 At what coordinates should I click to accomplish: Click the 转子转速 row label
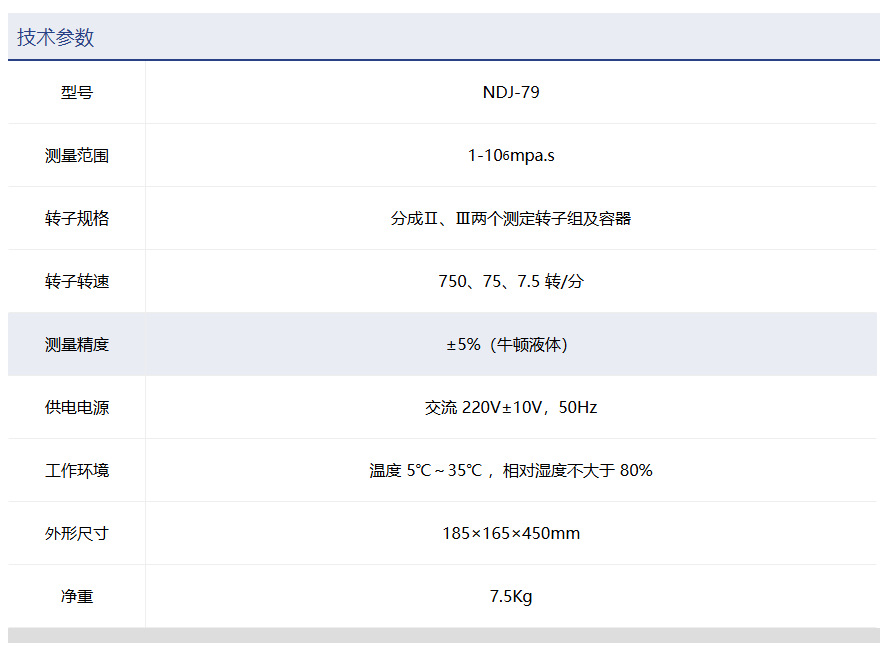77,282
